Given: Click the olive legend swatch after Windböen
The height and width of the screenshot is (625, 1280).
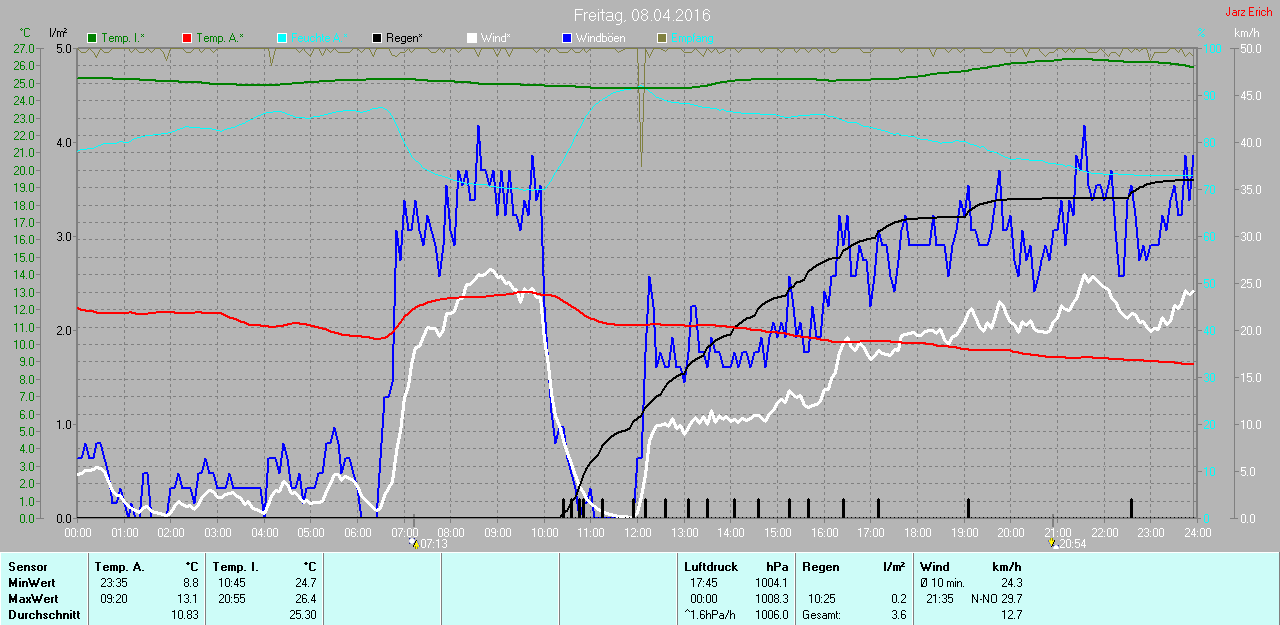Looking at the screenshot, I should [x=660, y=38].
